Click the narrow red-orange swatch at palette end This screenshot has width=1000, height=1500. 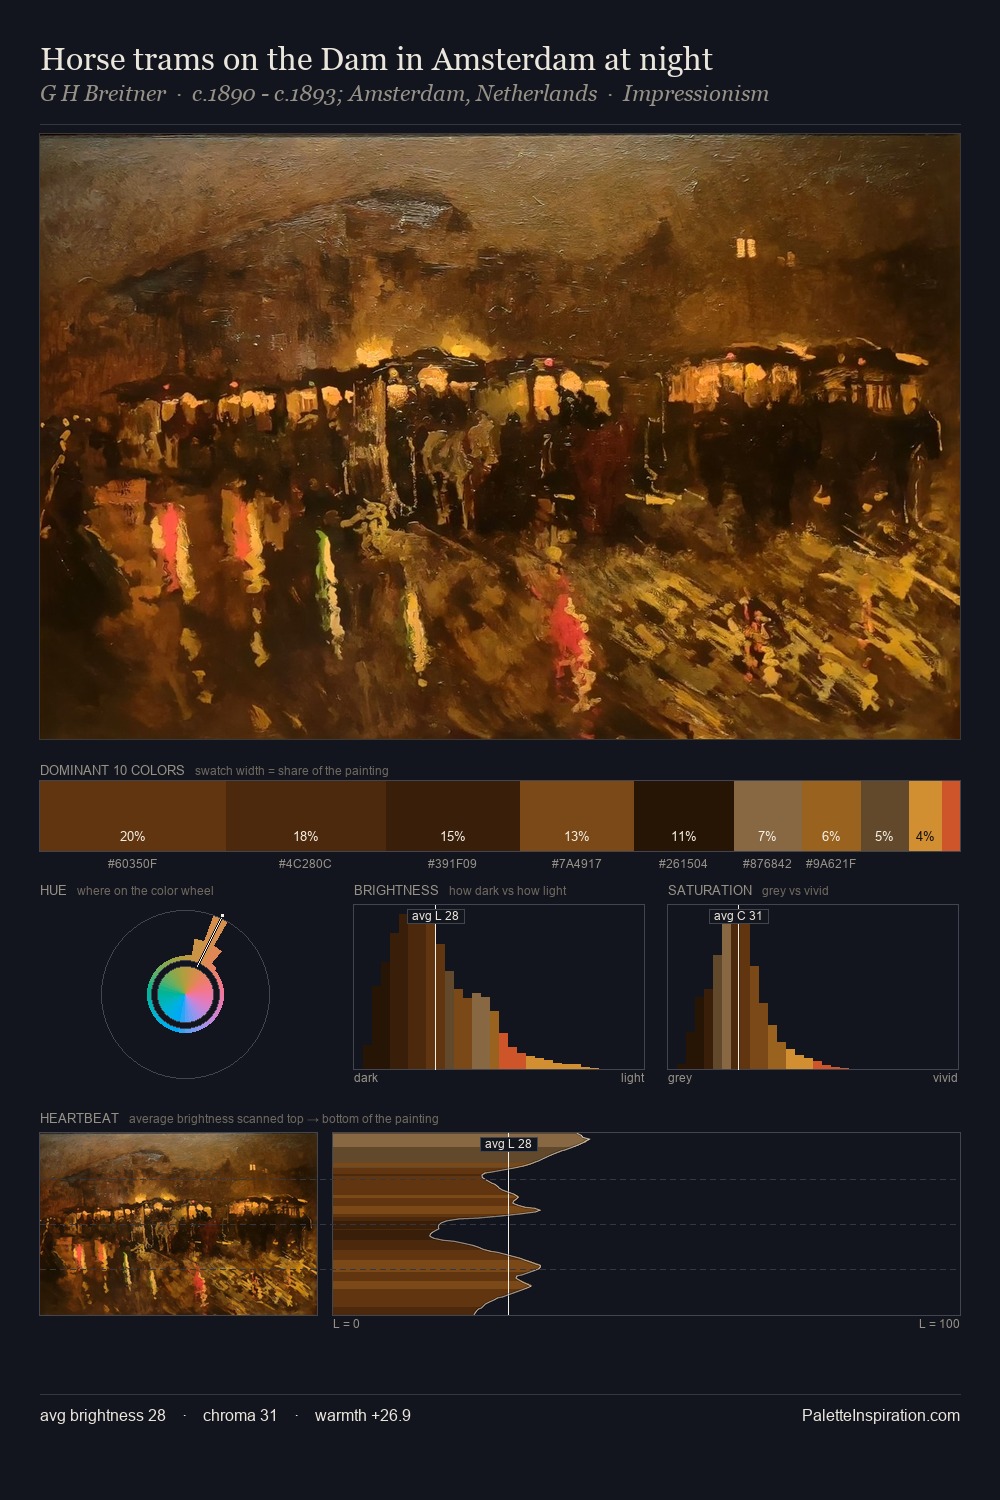(x=951, y=816)
